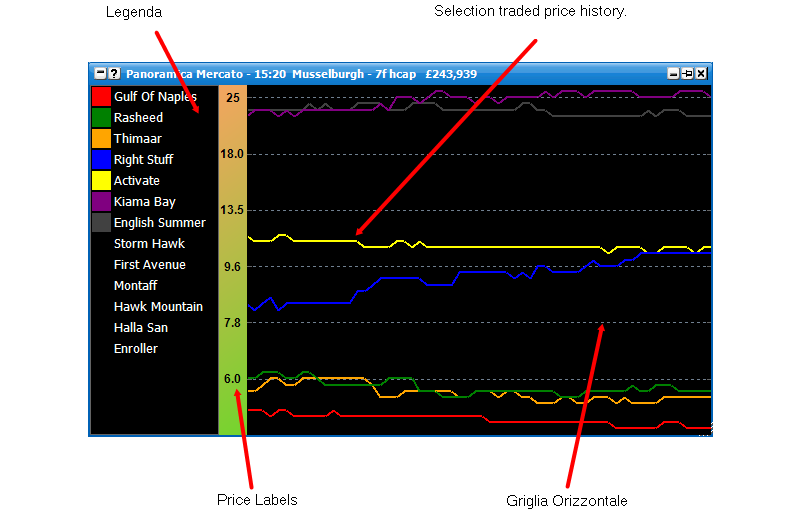Screen dimensions: 803x512
Task: Select Enroller in the legend
Action: pyautogui.click(x=136, y=349)
